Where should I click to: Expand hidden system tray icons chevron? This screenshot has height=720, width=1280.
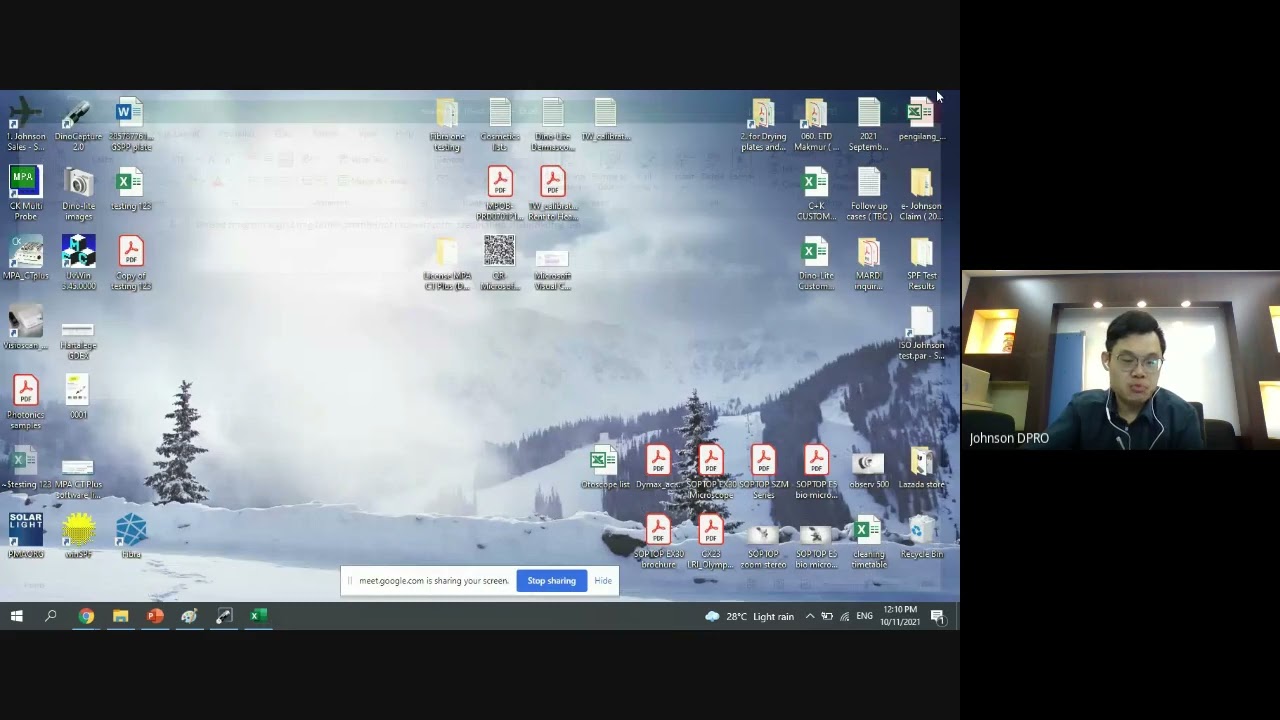[x=810, y=616]
